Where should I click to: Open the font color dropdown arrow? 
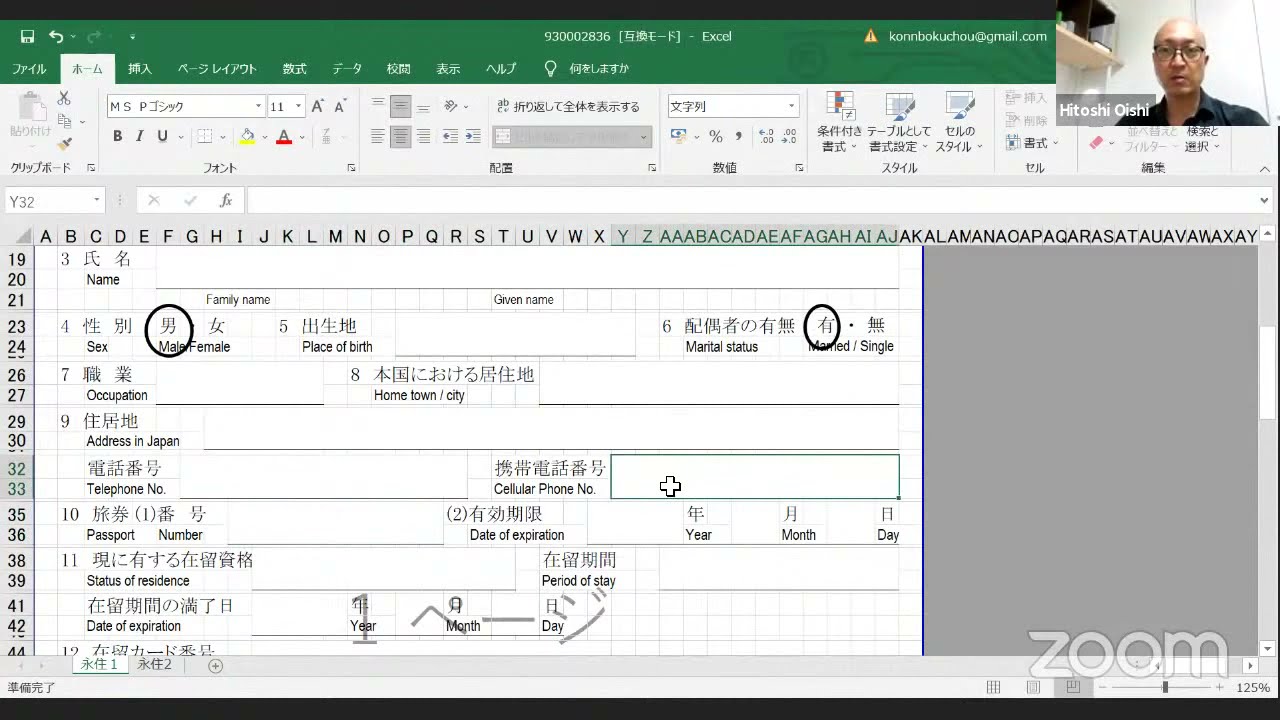[x=301, y=137]
